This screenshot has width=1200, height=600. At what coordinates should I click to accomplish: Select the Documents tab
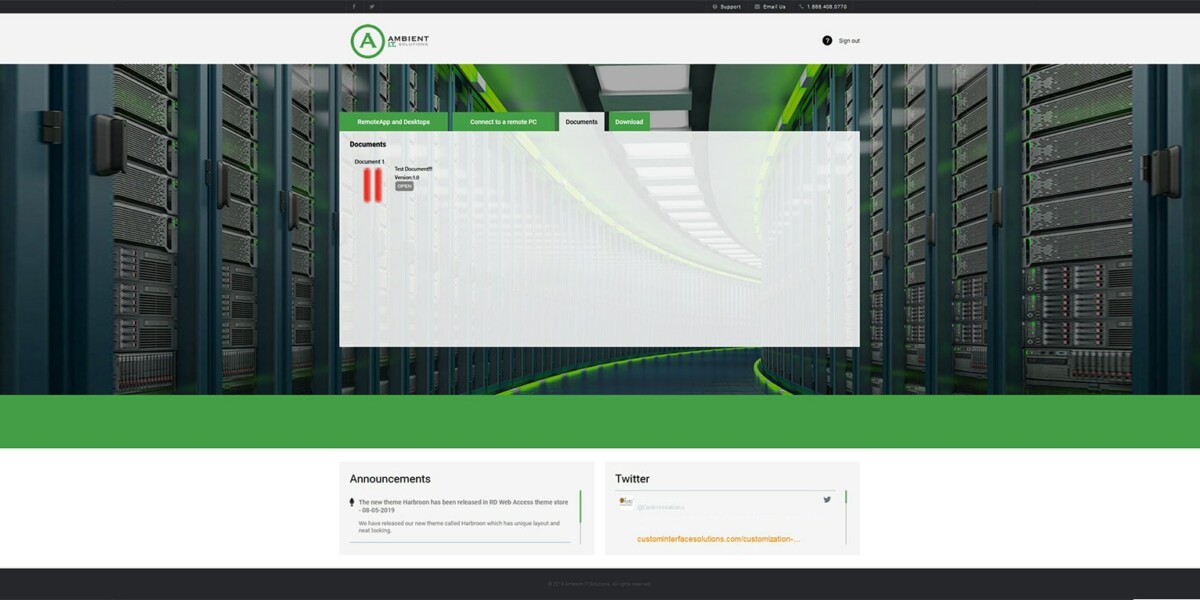[580, 121]
